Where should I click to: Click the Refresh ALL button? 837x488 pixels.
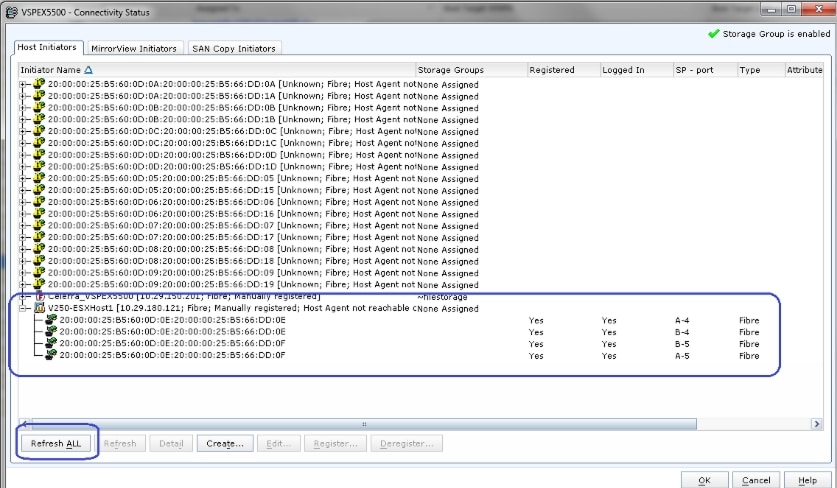click(x=56, y=443)
